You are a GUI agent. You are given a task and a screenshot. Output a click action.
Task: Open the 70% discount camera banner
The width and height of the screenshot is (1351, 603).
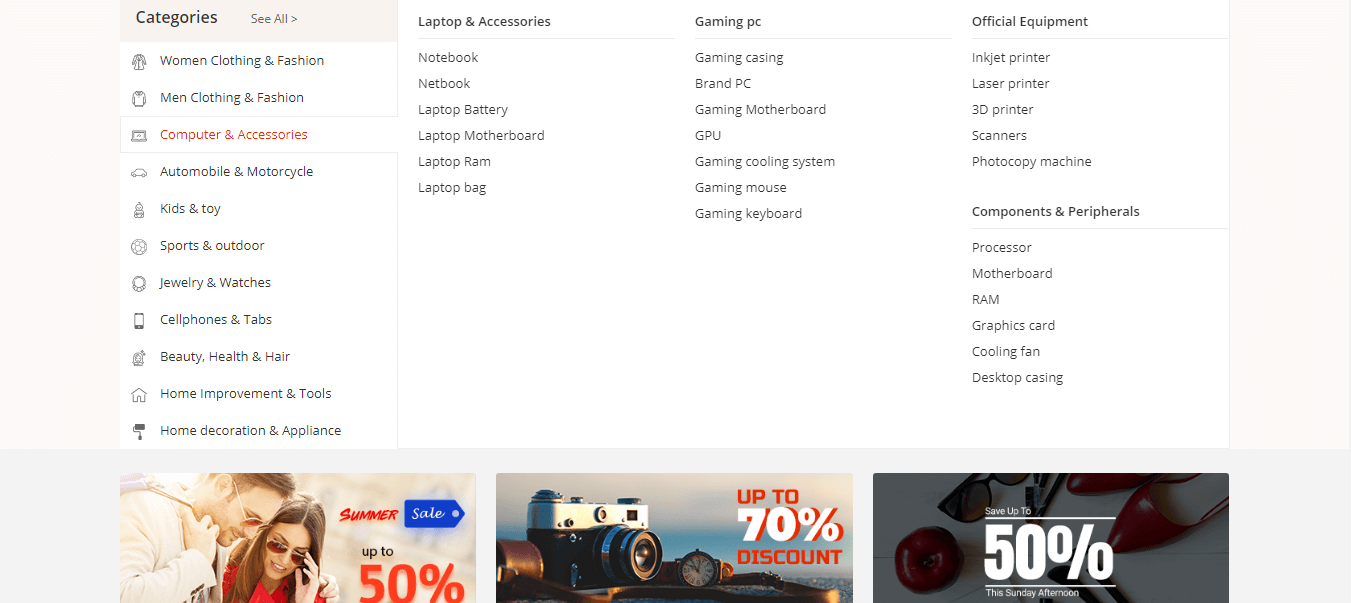(x=674, y=538)
